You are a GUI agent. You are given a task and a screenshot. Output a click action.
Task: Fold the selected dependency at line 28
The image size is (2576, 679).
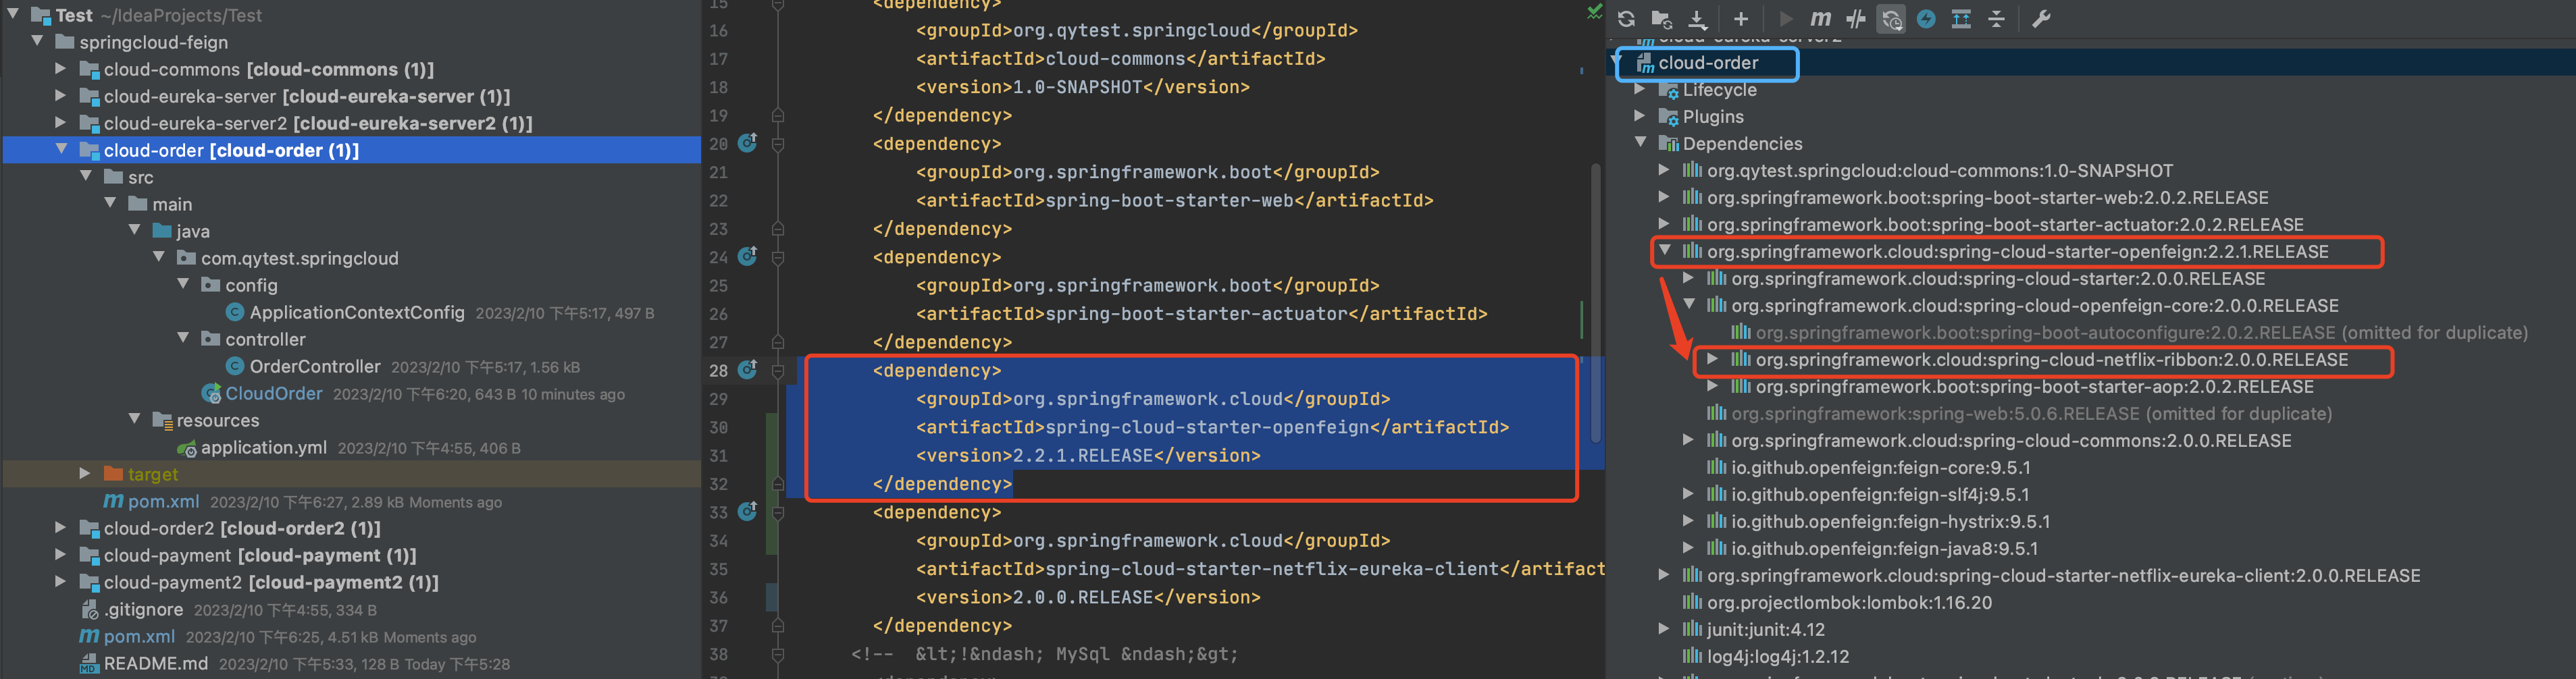(x=777, y=371)
